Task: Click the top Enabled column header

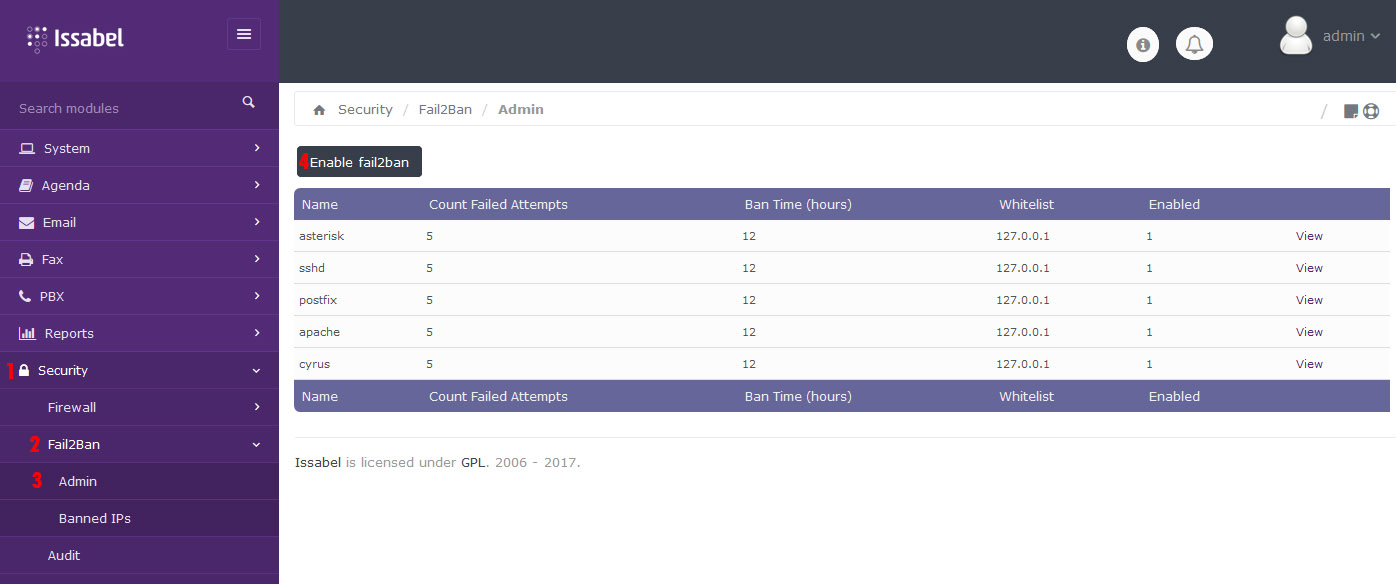Action: 1174,204
